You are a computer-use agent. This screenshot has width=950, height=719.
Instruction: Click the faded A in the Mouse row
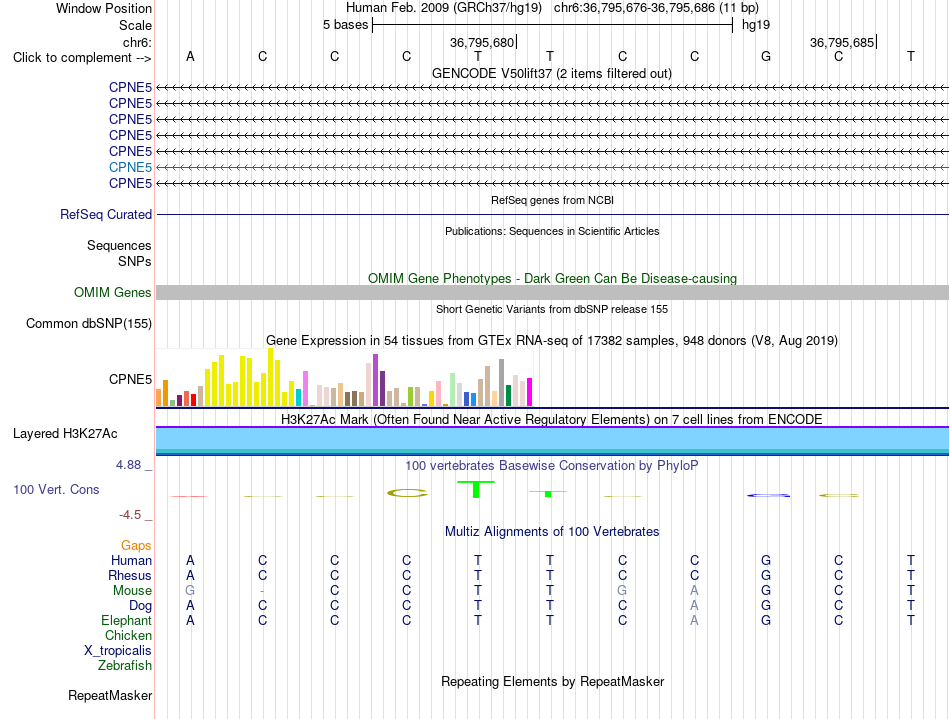pos(694,590)
